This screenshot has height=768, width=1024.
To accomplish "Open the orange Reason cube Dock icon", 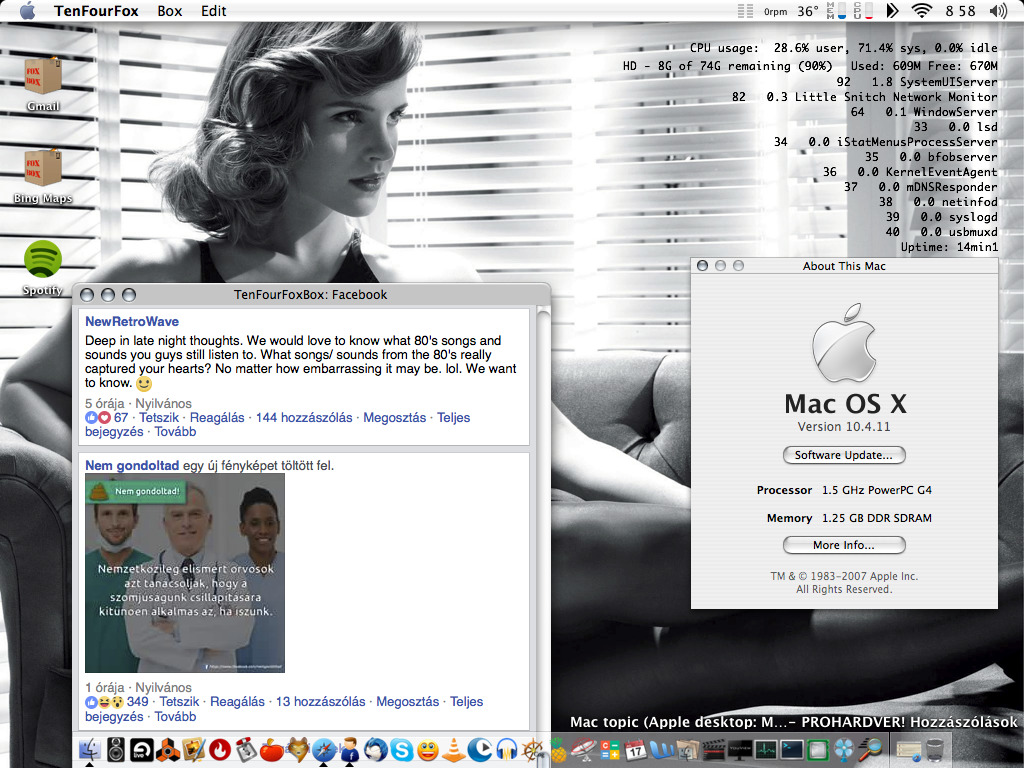I will [x=168, y=750].
